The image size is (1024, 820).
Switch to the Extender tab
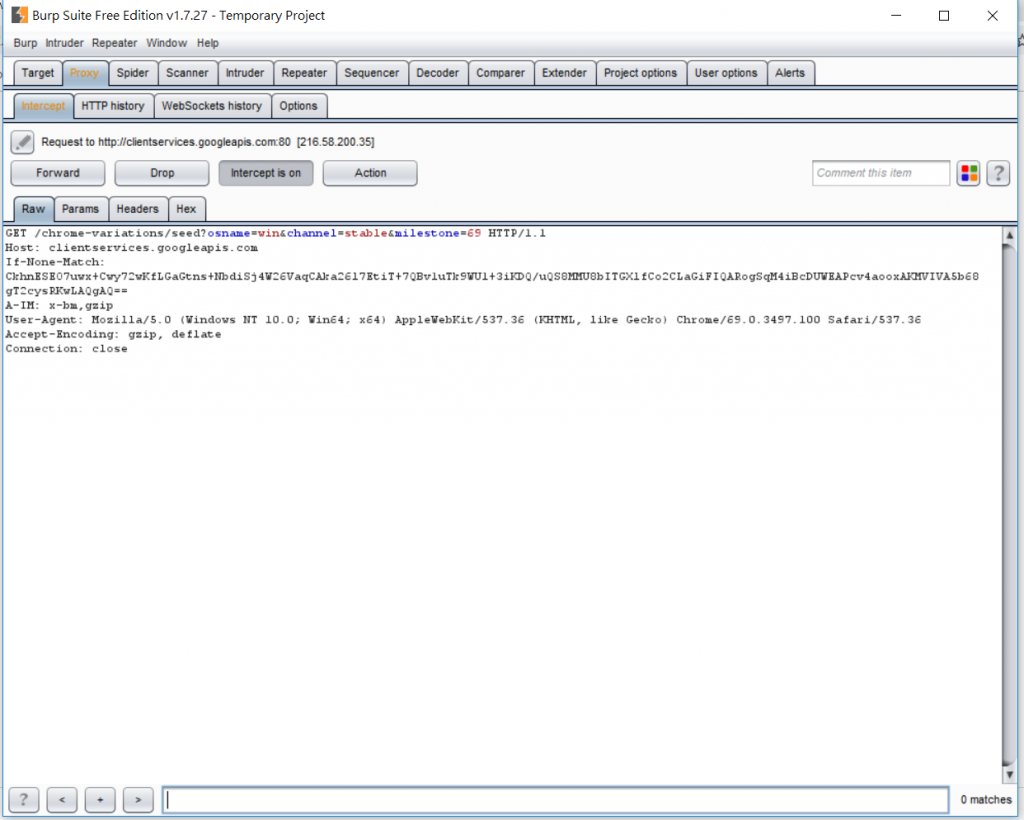564,73
